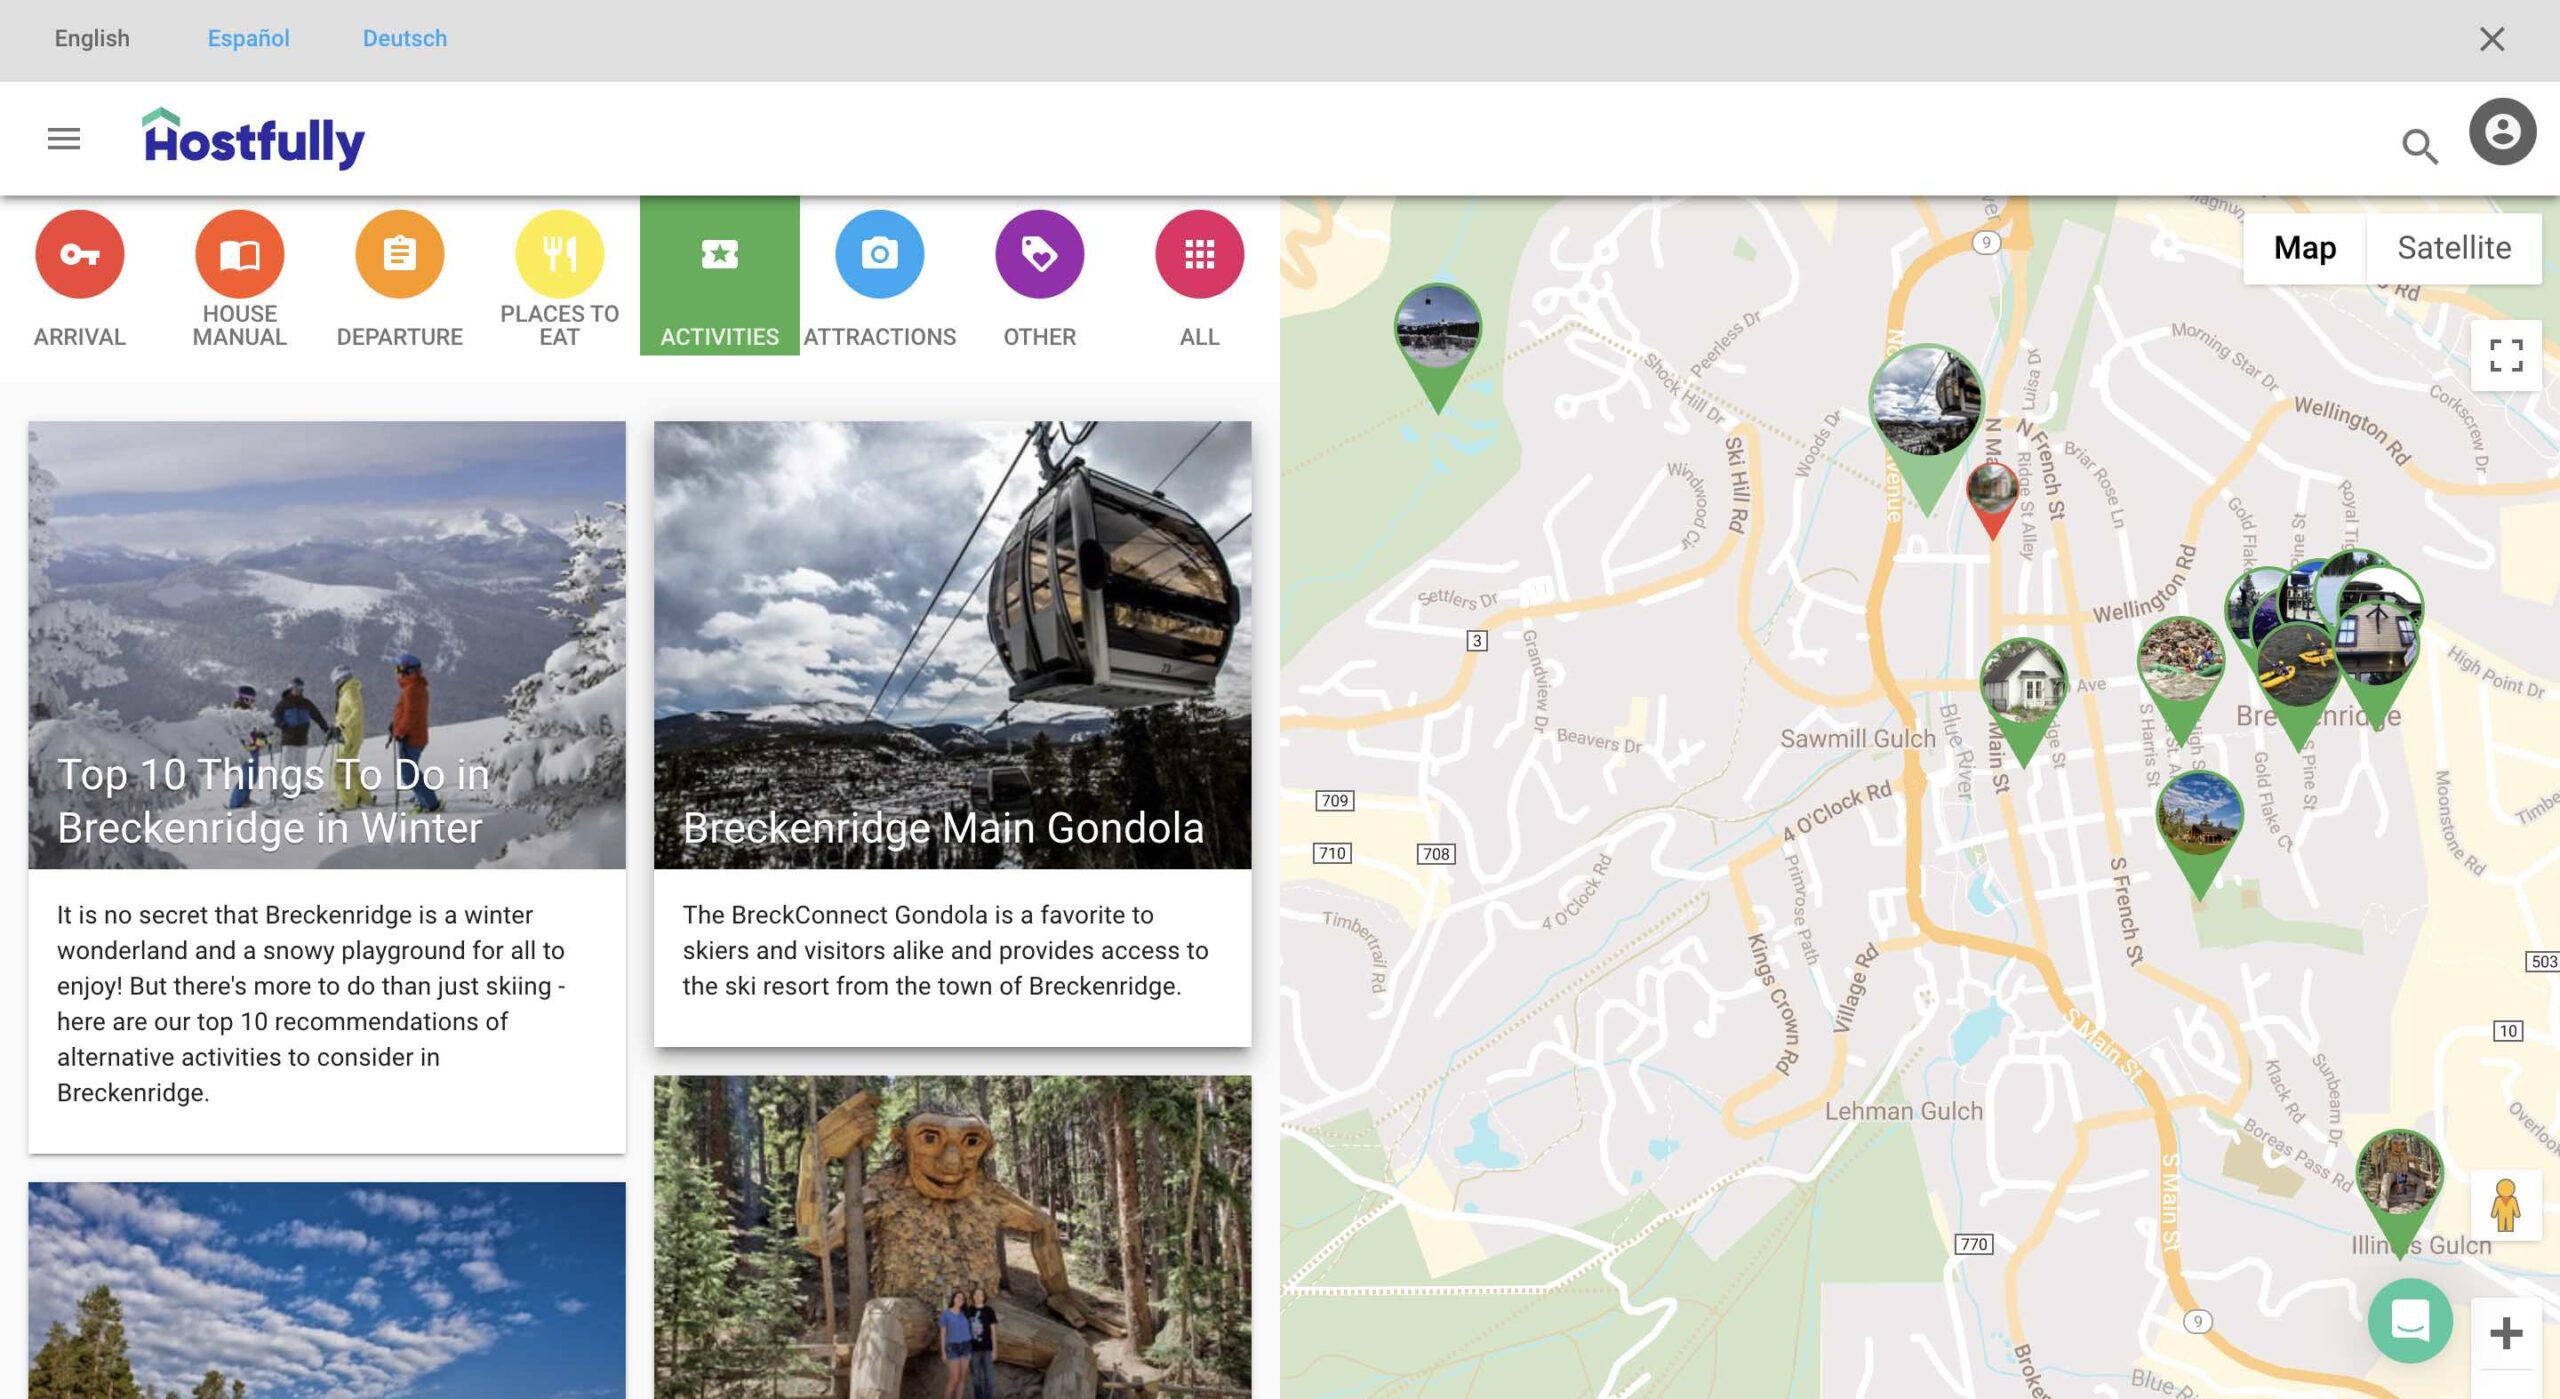Show All categories grid icon
Screen dimensions: 2560x1399
tap(1200, 254)
